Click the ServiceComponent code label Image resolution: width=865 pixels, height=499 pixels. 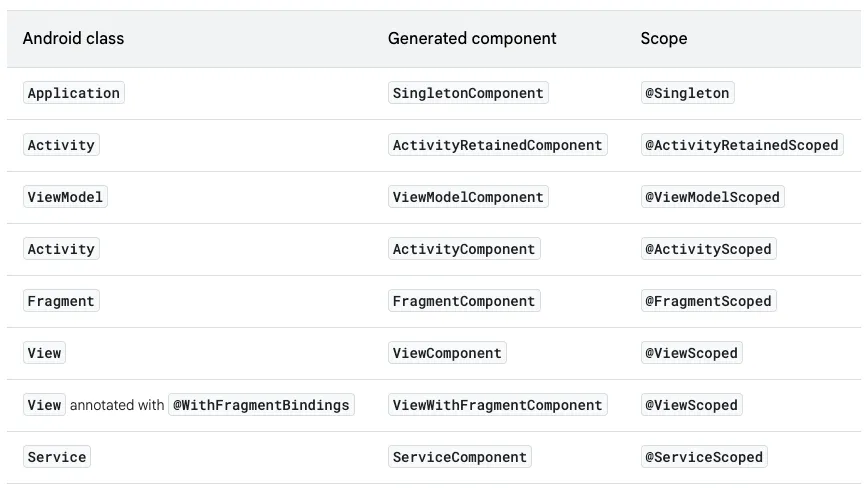tap(459, 457)
